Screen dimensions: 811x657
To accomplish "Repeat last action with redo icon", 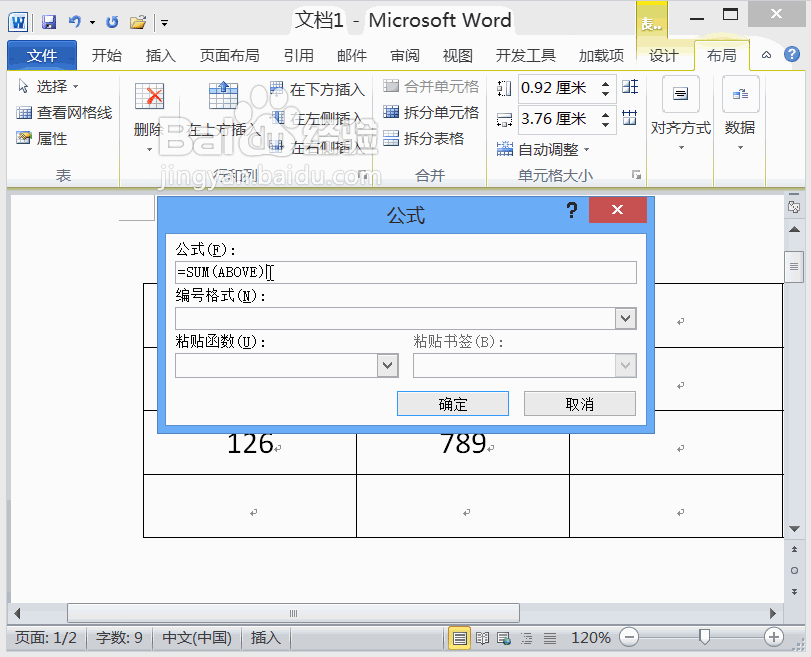I will point(112,22).
